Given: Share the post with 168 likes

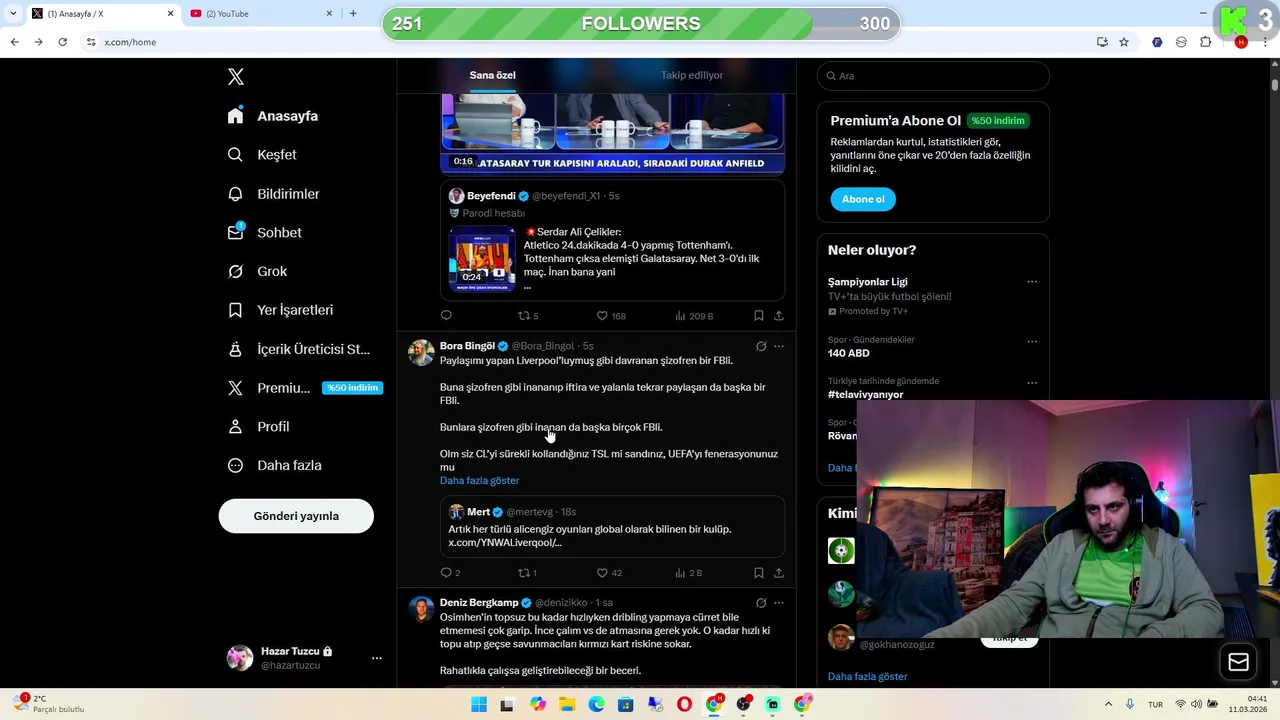Looking at the screenshot, I should point(779,316).
